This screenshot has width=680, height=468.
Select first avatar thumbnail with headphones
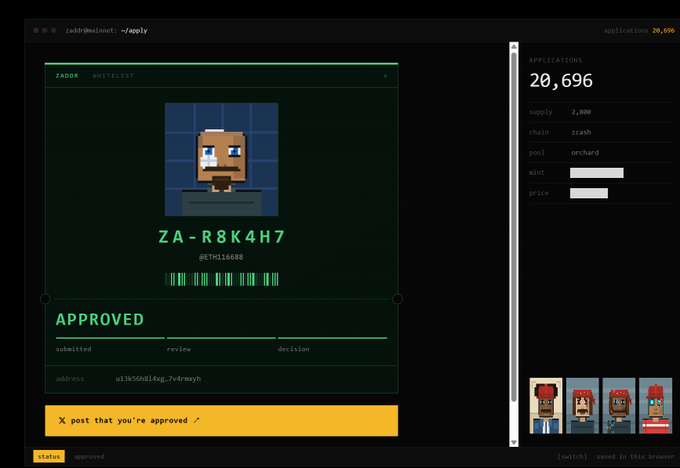click(546, 406)
